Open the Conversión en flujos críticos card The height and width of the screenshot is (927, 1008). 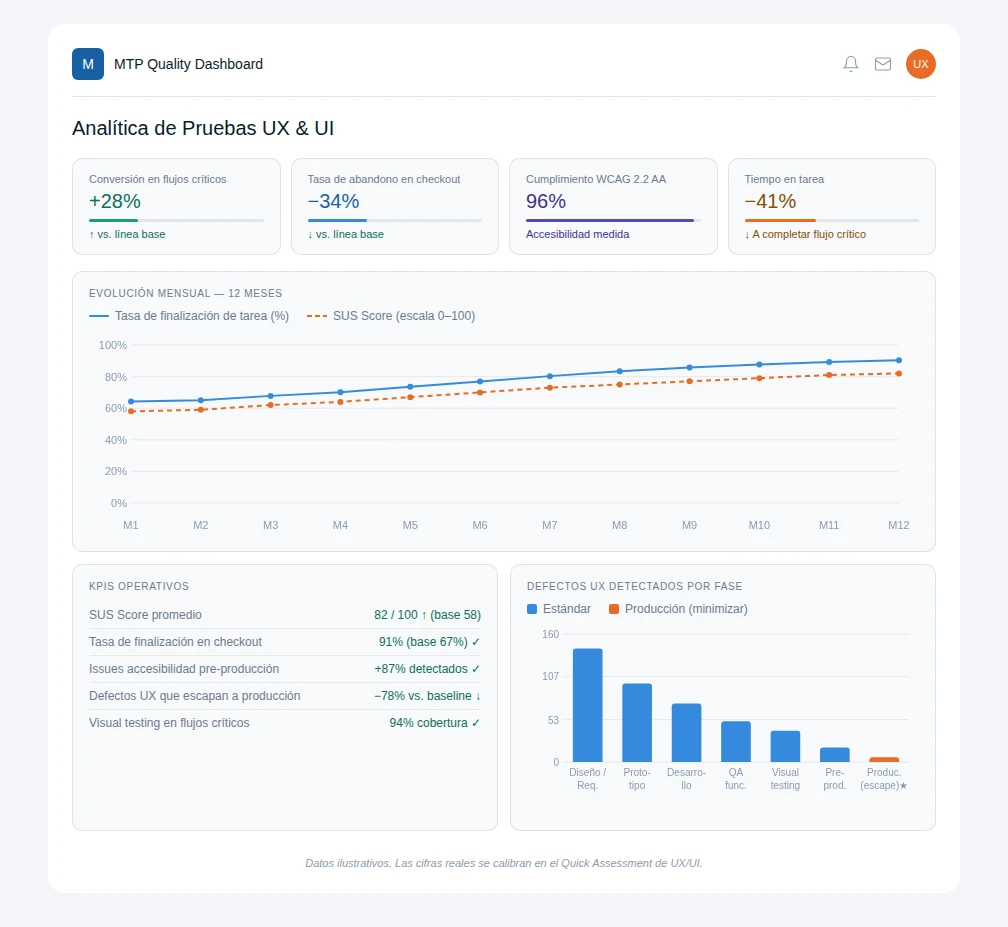point(176,206)
